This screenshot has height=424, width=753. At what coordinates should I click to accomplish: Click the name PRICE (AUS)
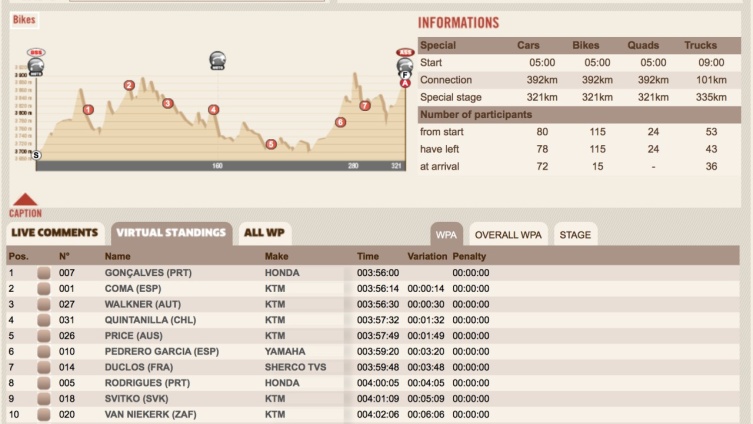point(134,336)
